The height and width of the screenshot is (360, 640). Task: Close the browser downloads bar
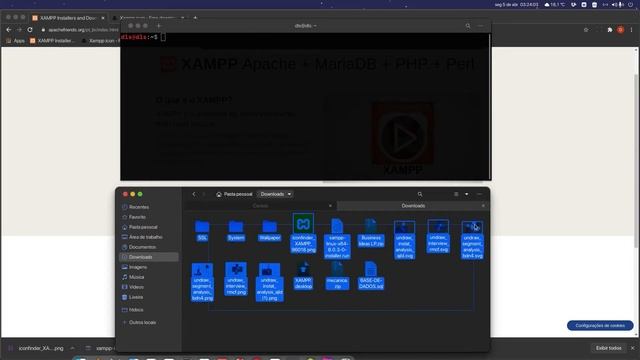click(633, 348)
